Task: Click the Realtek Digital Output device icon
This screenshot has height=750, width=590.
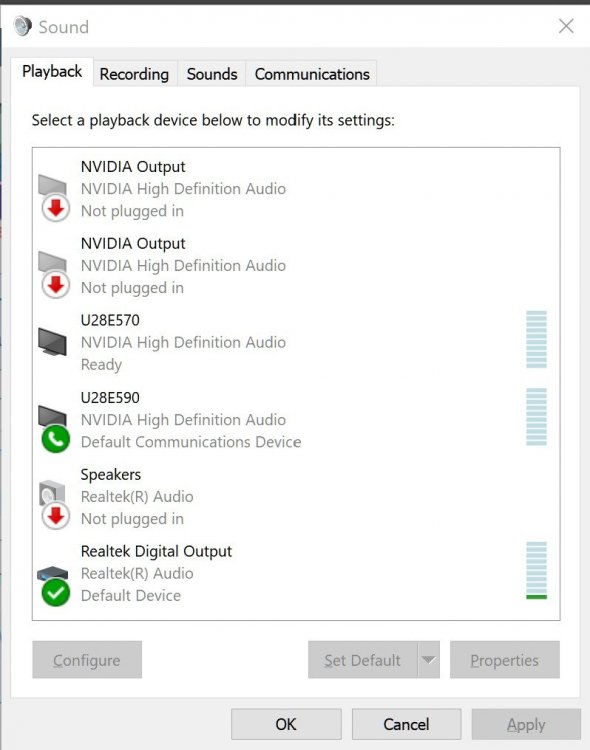Action: [x=54, y=585]
